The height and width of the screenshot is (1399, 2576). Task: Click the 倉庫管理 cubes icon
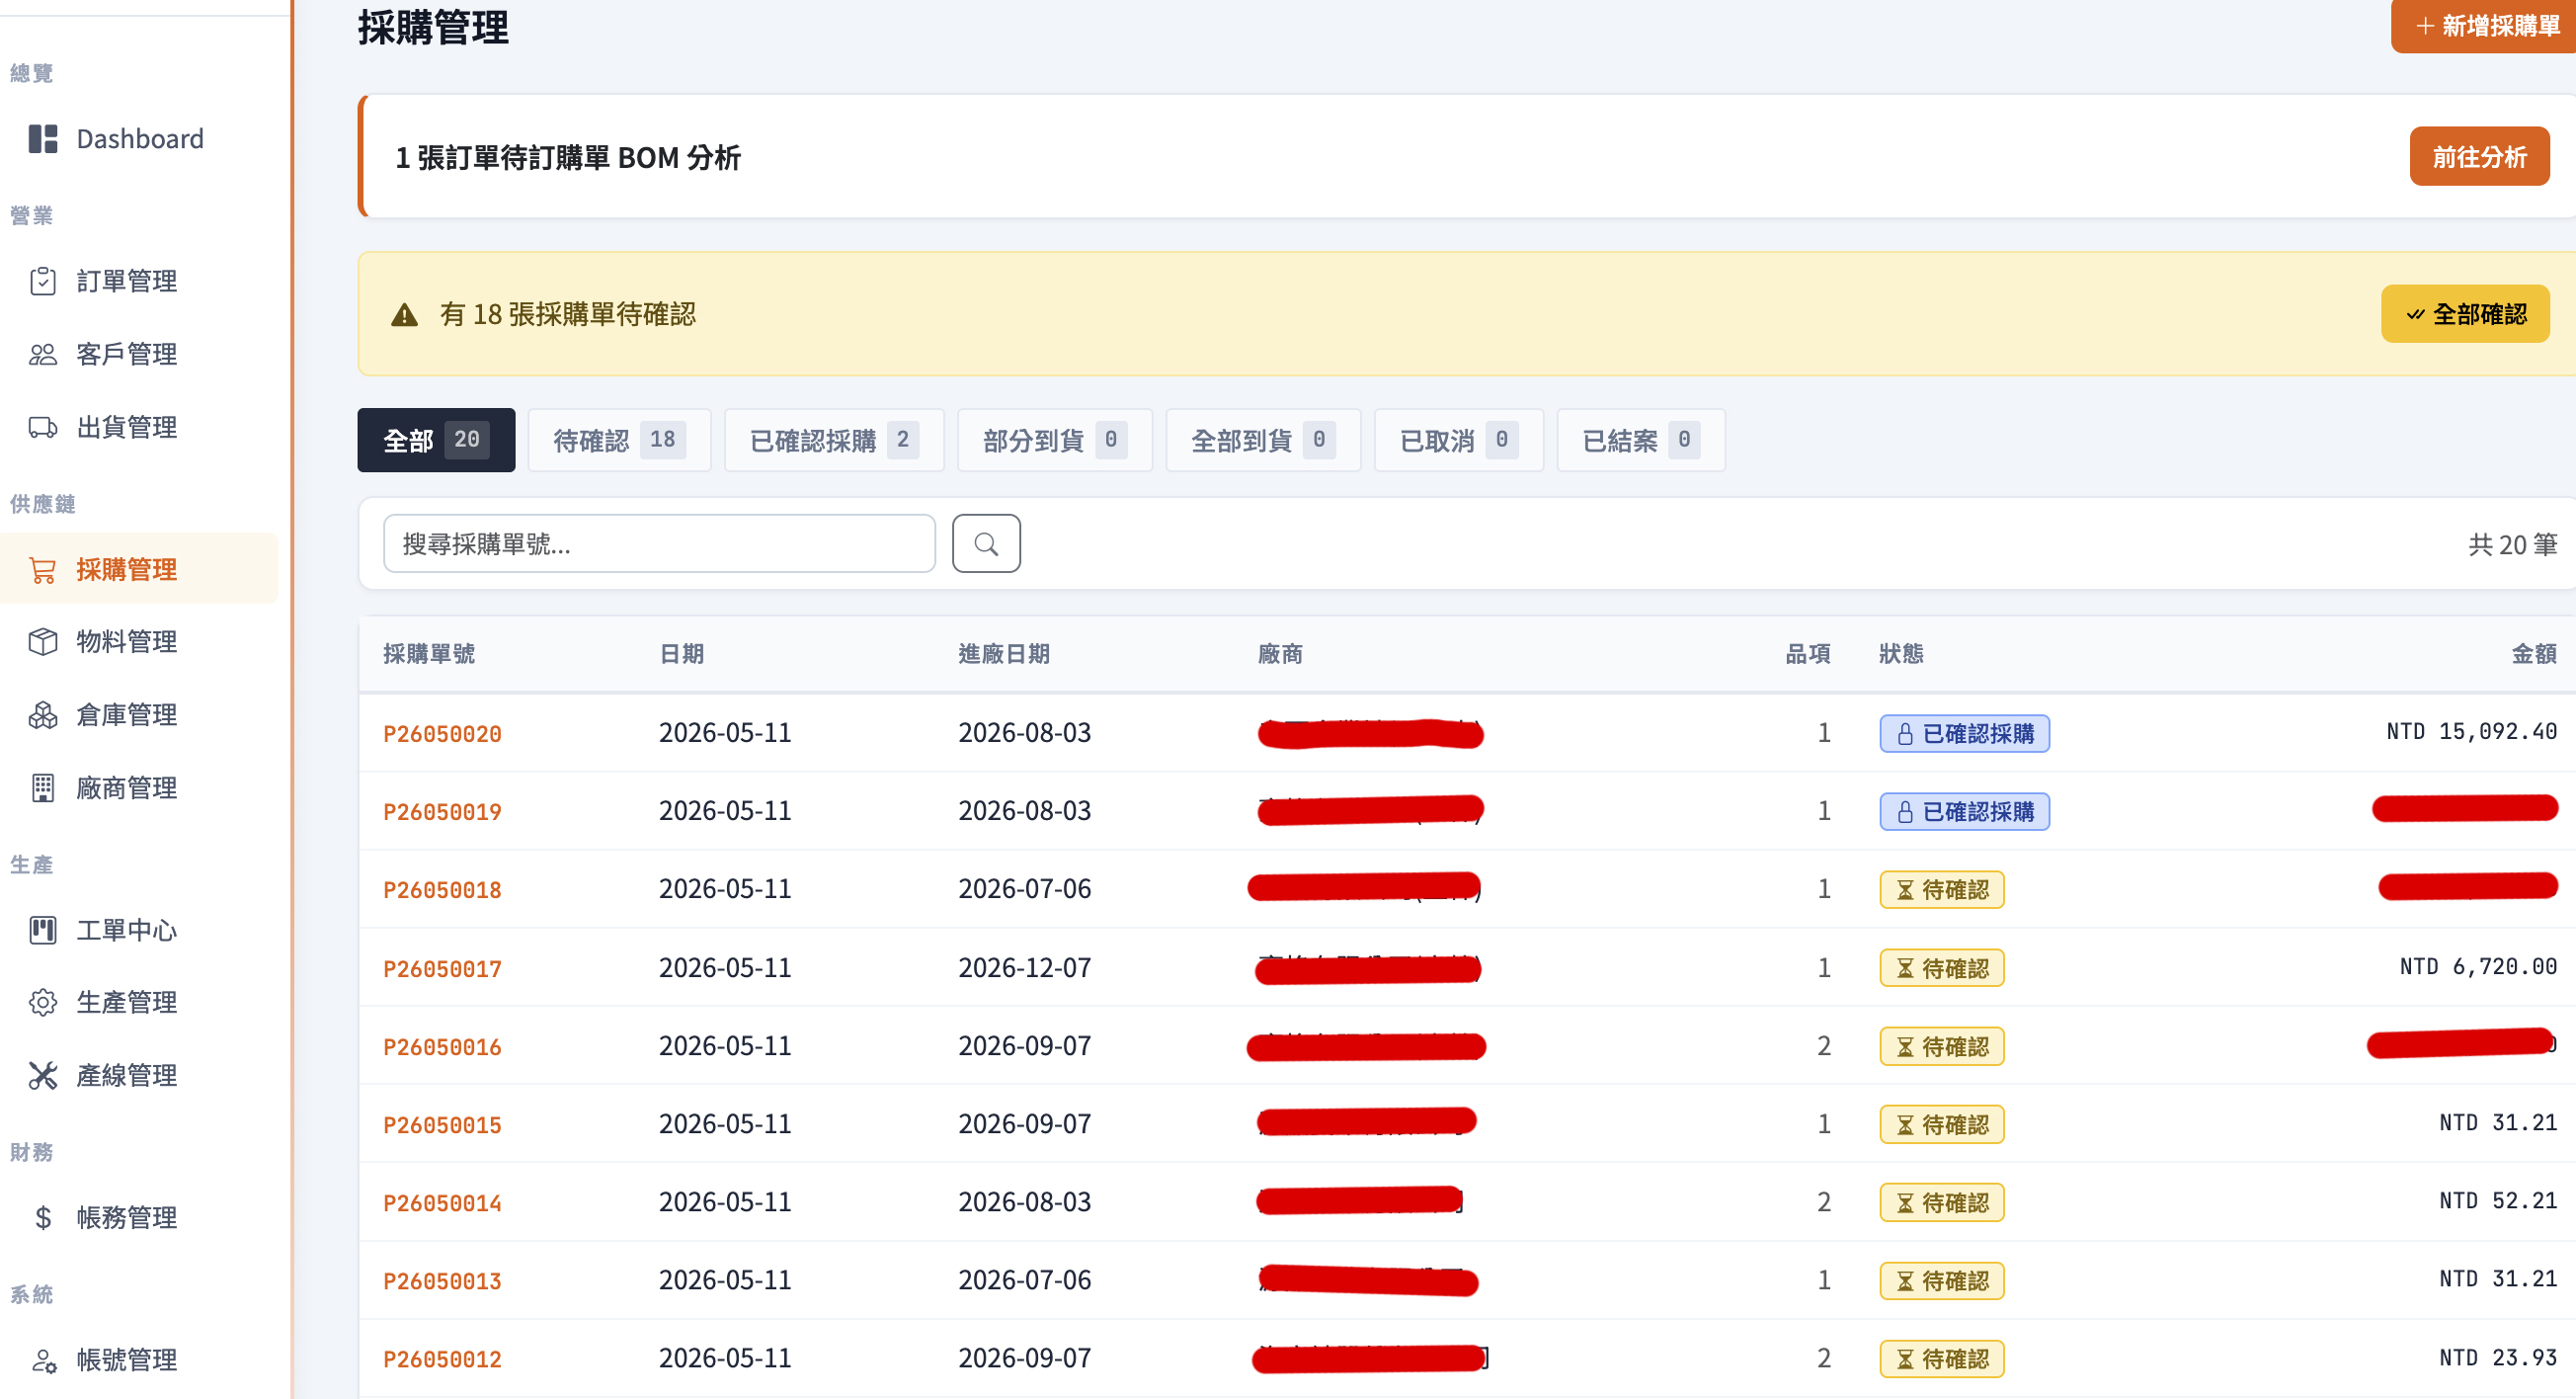pos(43,715)
